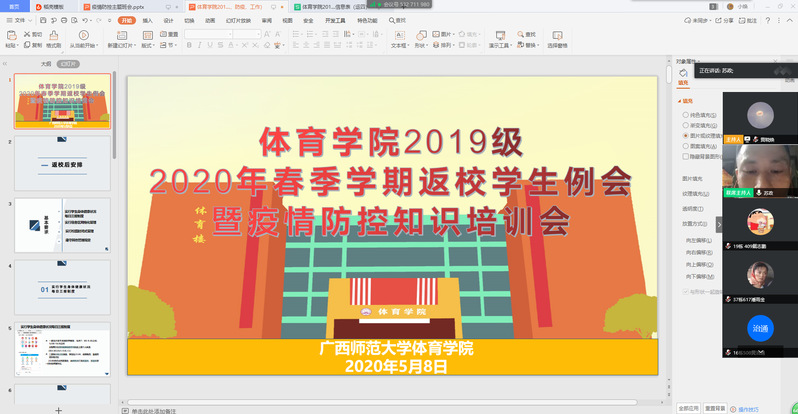Select Pattern Fill (图案填充) radio button
Screen dimensions: 798x414
[x=686, y=146]
